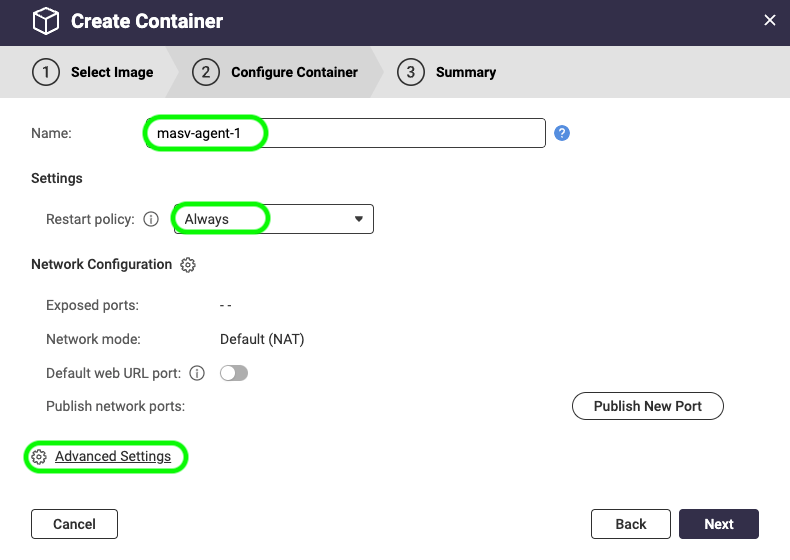
Task: Click the Default web URL port info icon
Action: 197,373
